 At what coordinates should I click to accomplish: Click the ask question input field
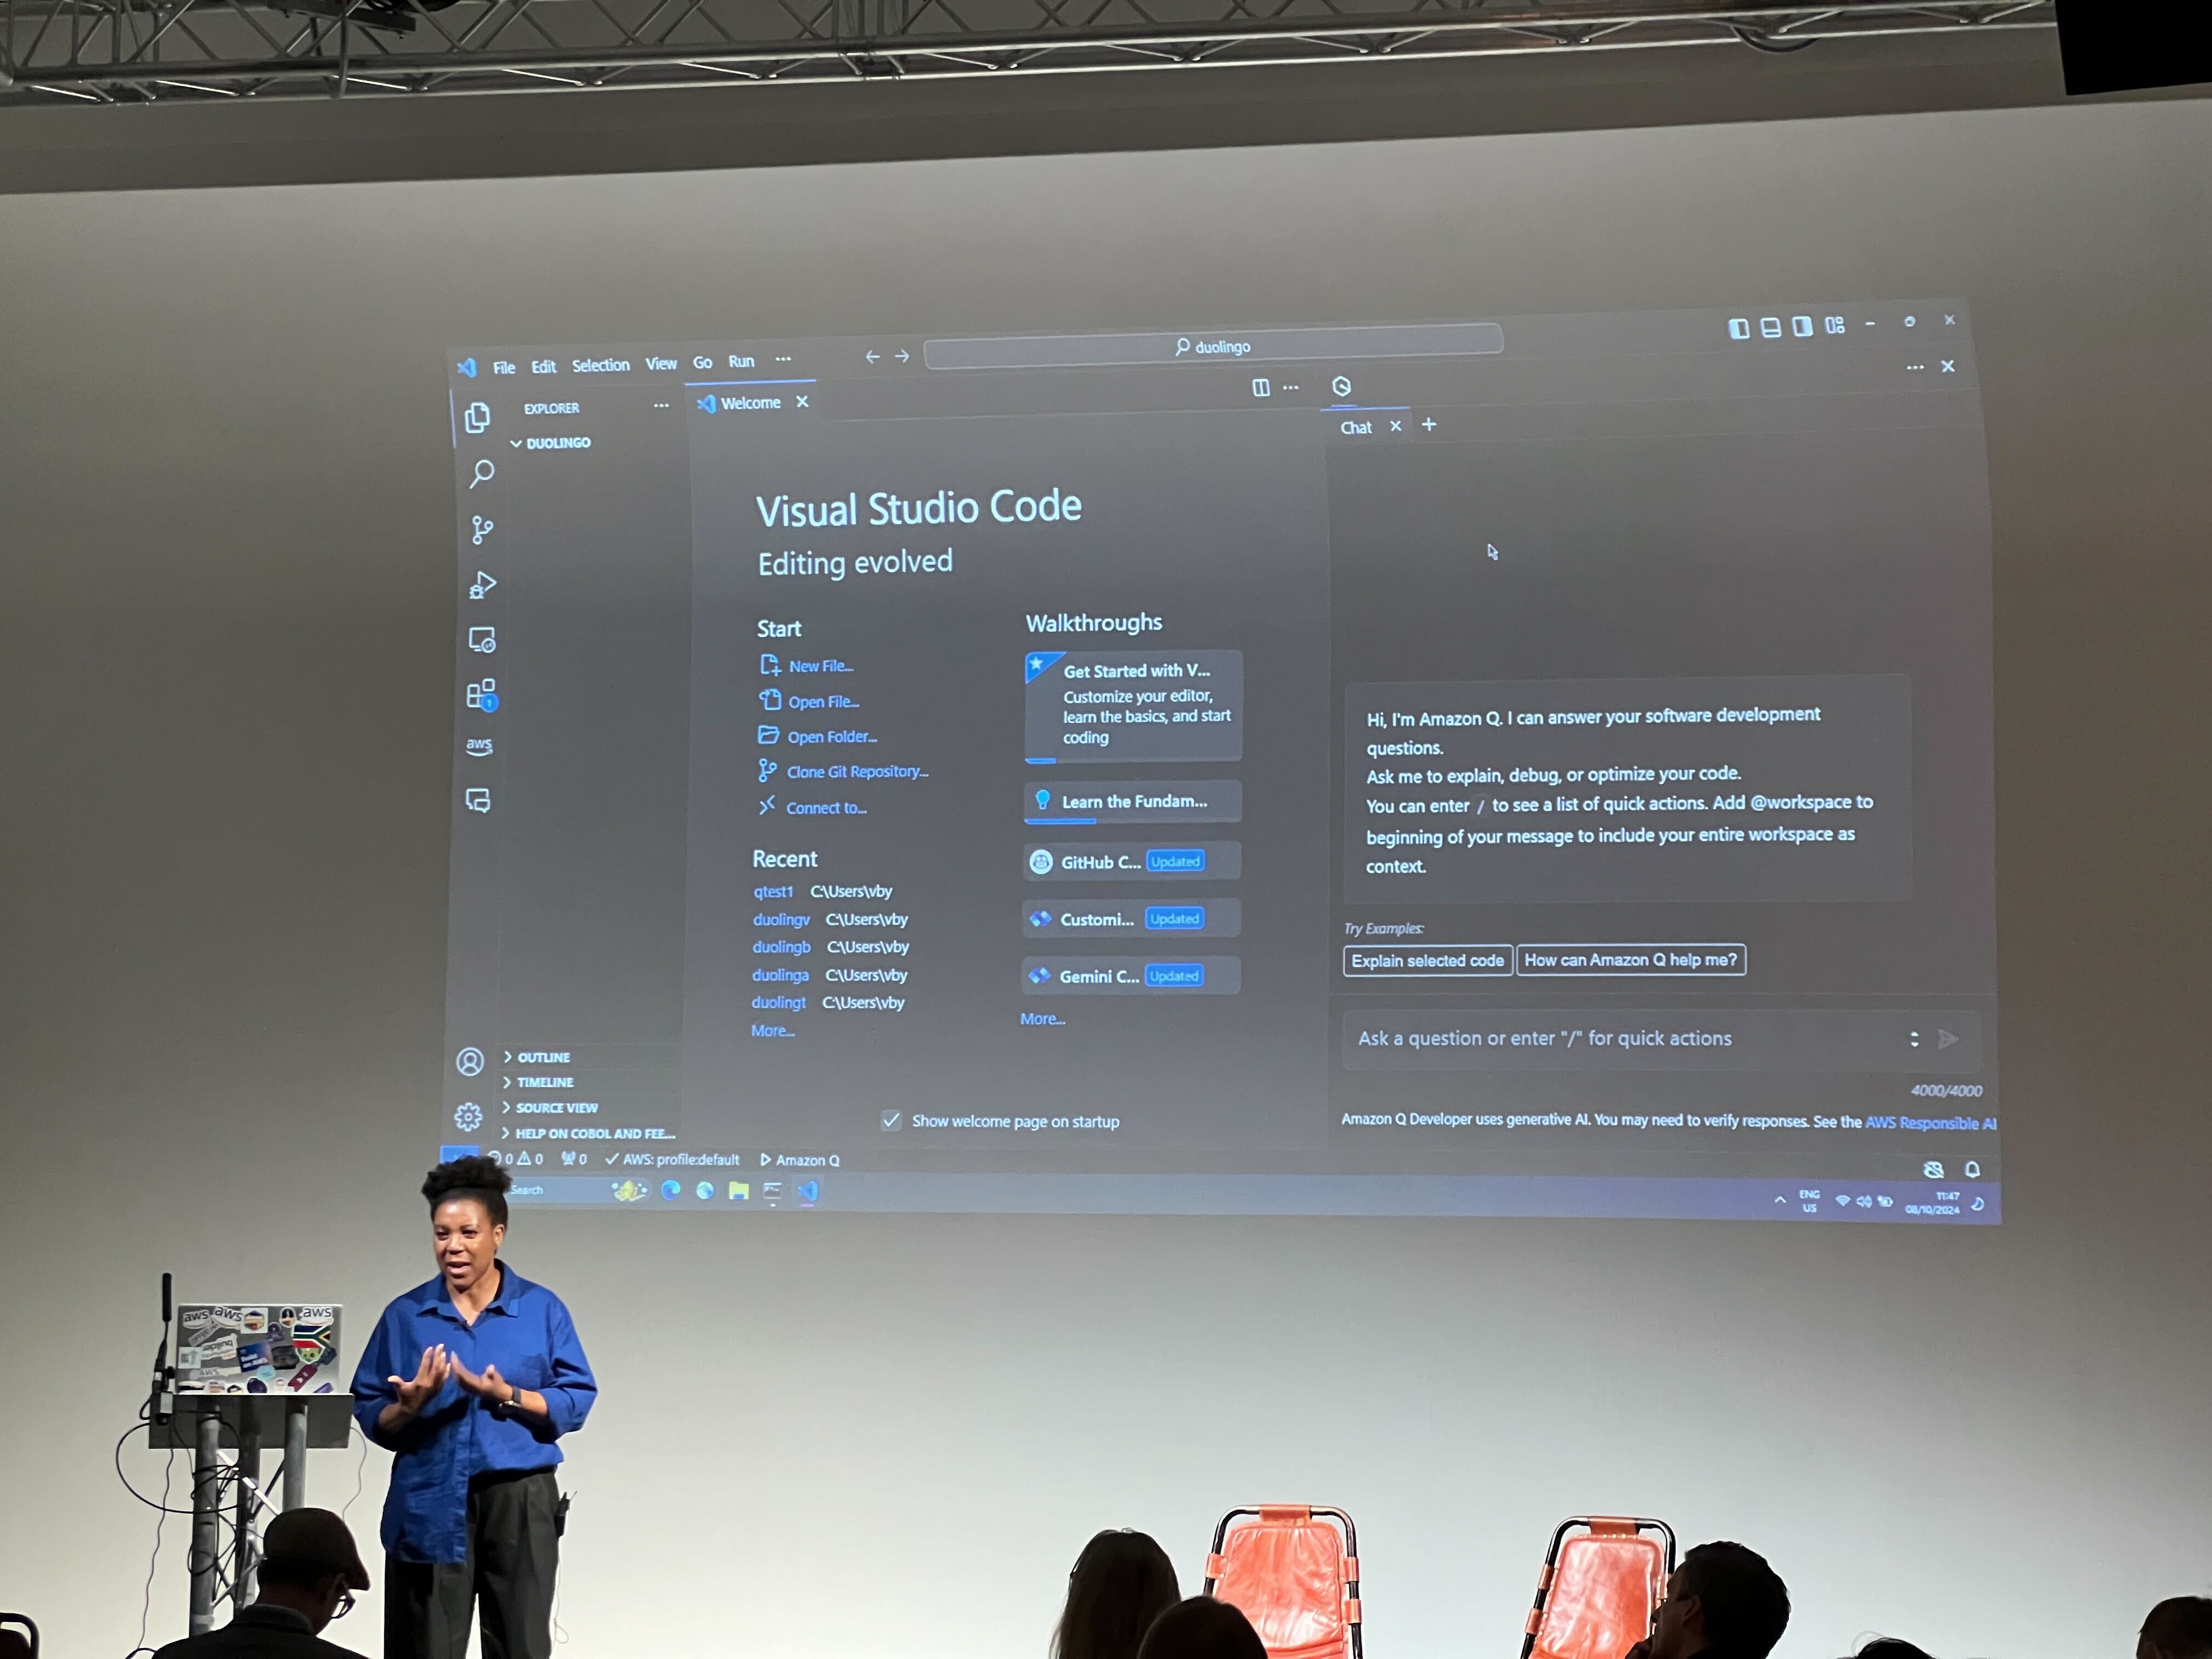pos(1620,1037)
